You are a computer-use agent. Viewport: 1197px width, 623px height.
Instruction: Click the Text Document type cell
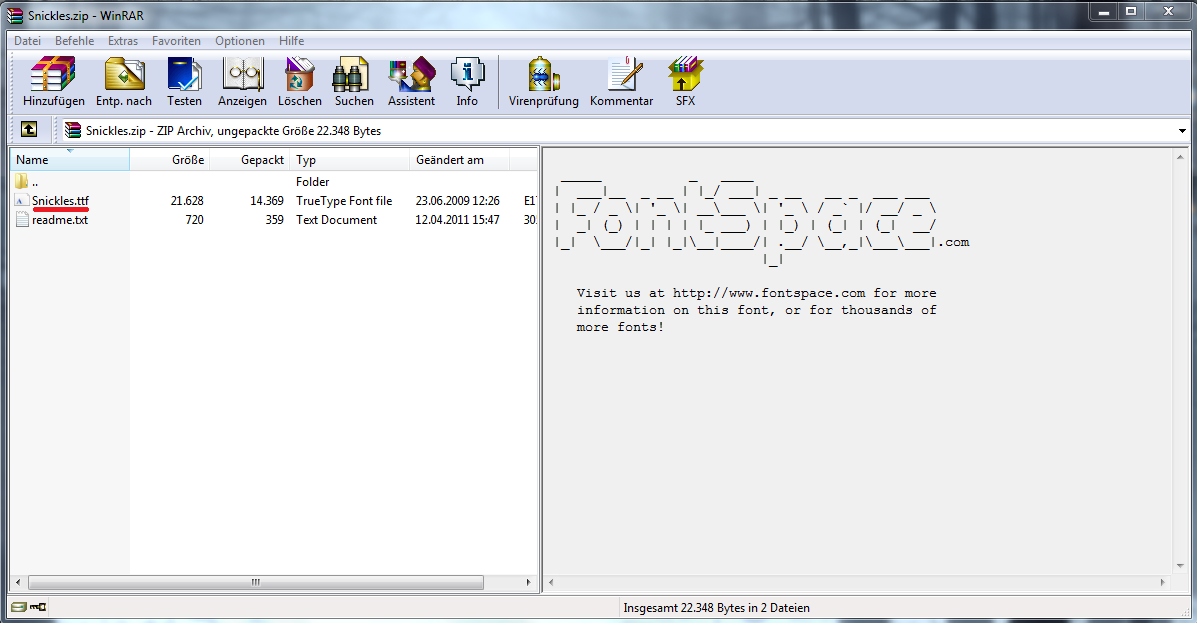pyautogui.click(x=337, y=220)
